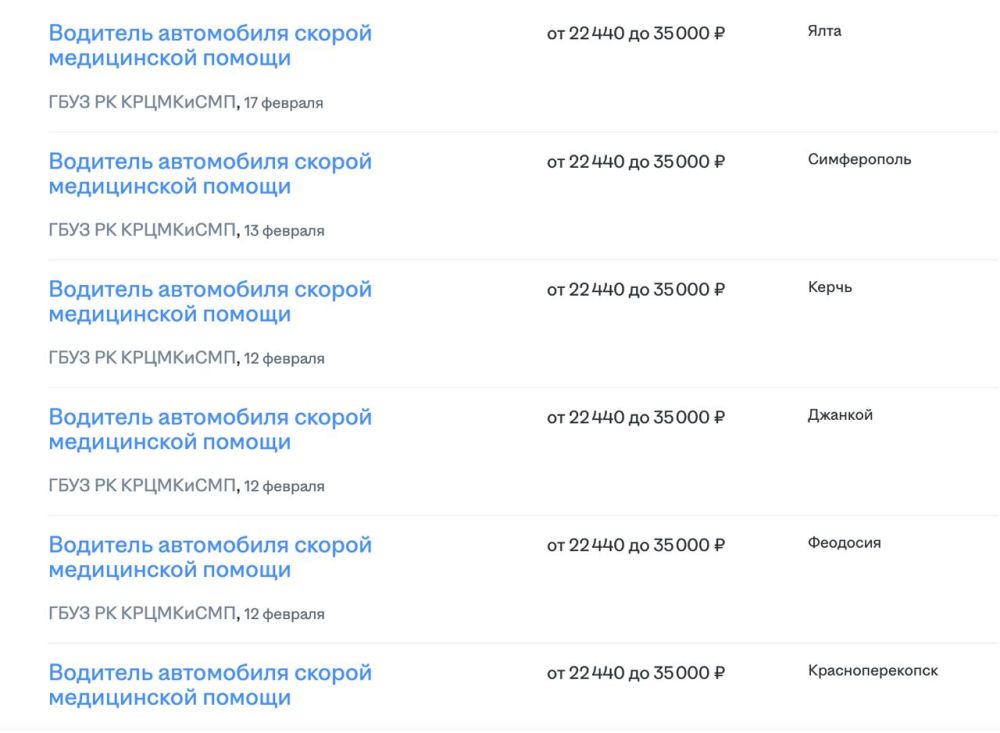The width and height of the screenshot is (1000, 733).
Task: Click the Феодосия city label
Action: [844, 543]
